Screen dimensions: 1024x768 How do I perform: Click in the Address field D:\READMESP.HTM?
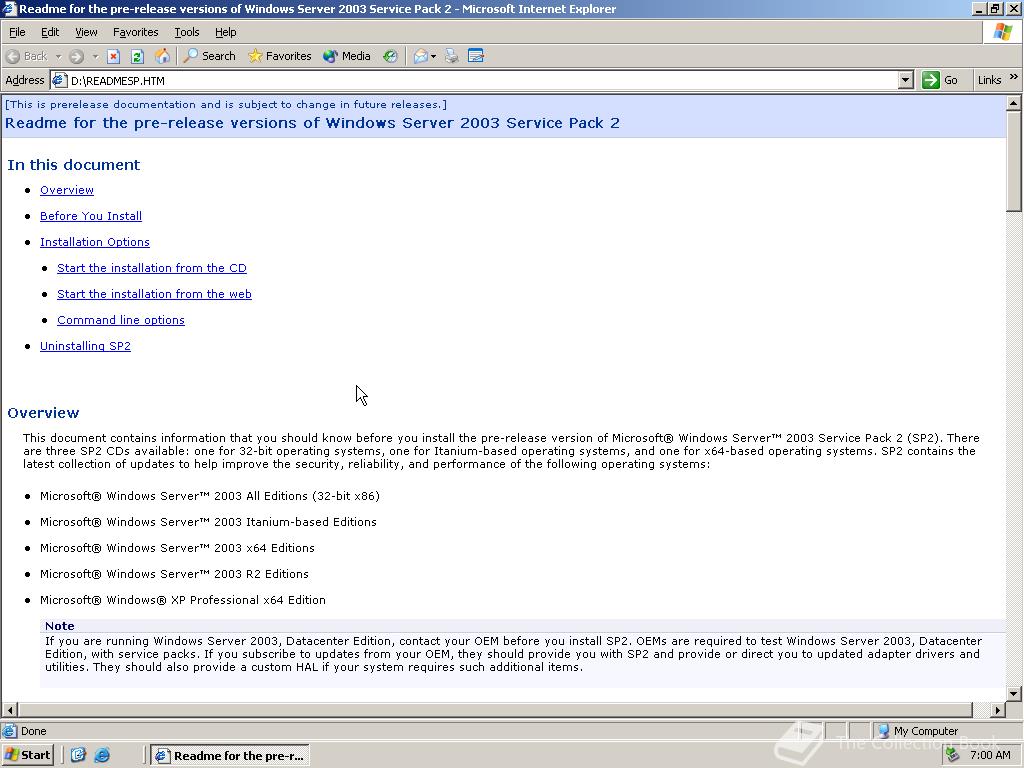coord(483,80)
